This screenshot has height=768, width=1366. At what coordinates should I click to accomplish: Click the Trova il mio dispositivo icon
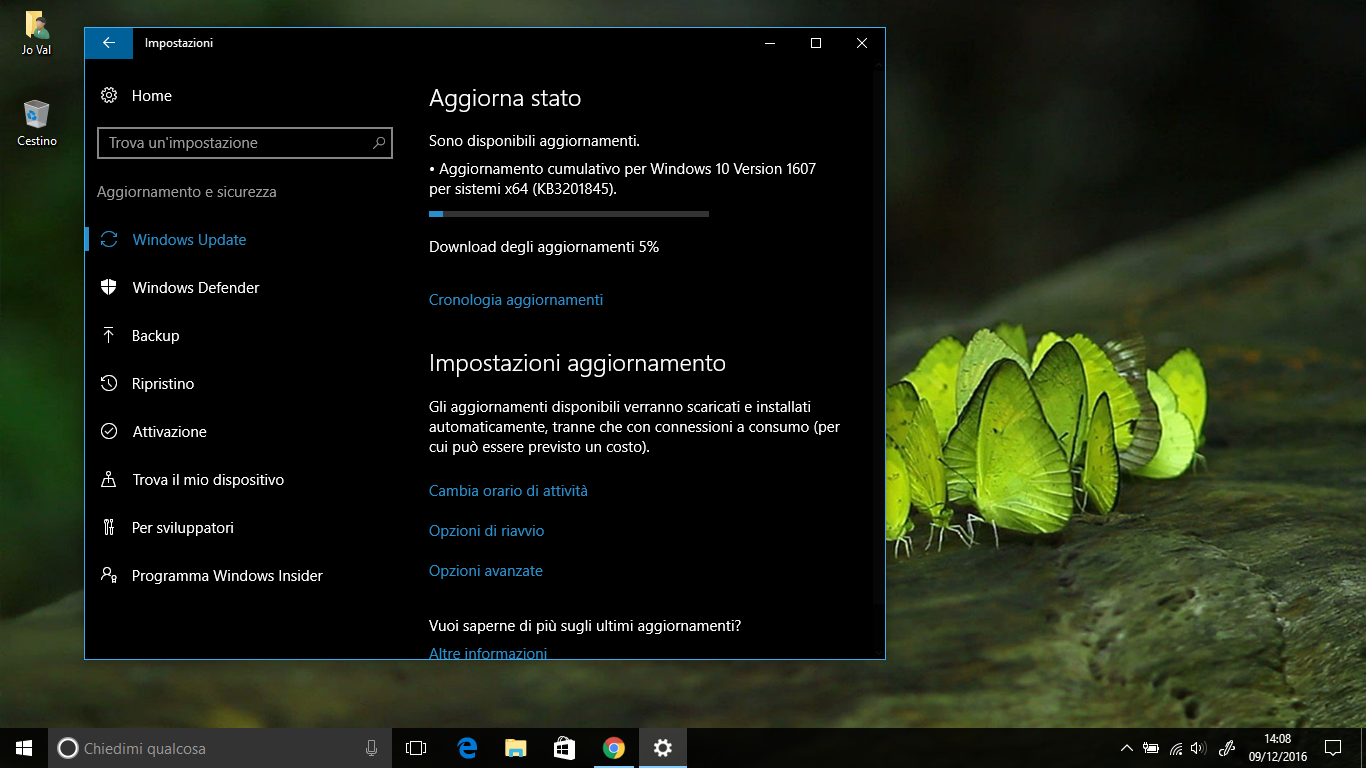tap(109, 480)
